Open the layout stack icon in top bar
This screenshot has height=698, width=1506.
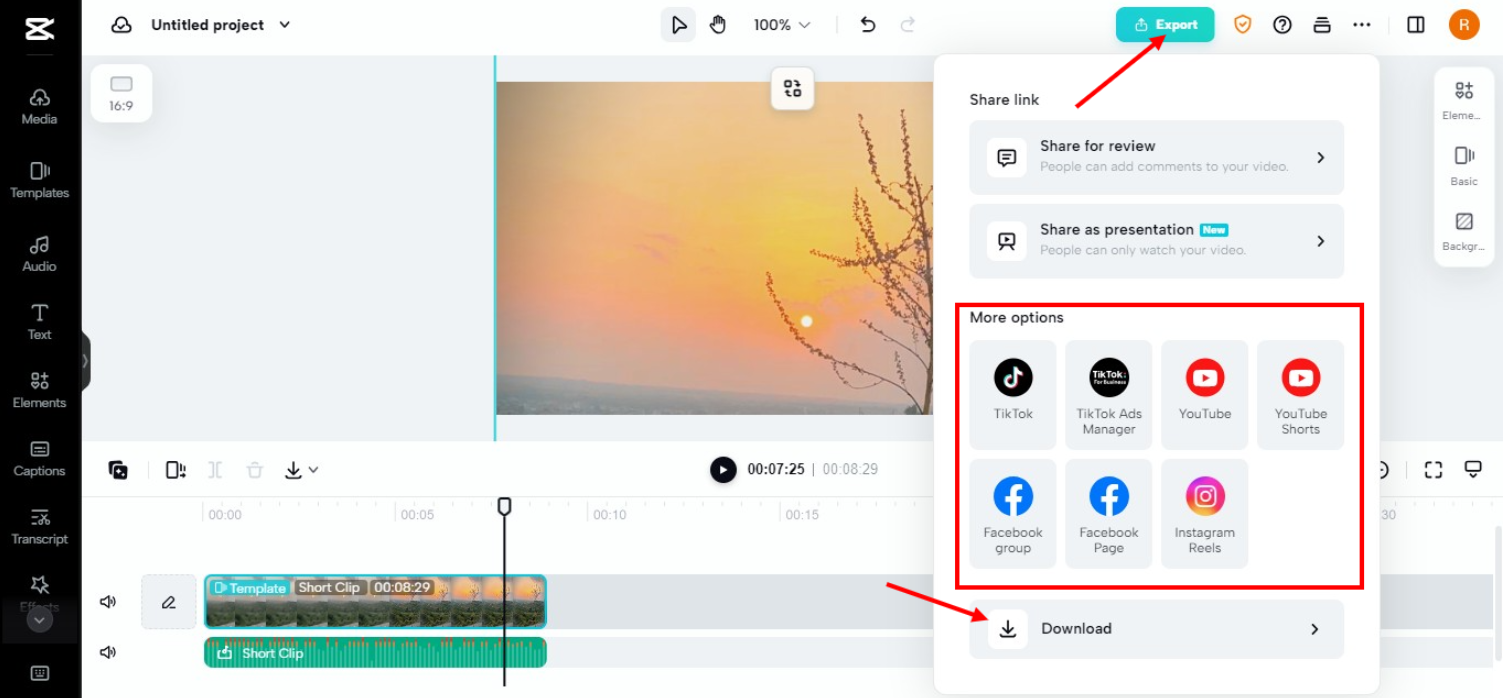[1322, 25]
